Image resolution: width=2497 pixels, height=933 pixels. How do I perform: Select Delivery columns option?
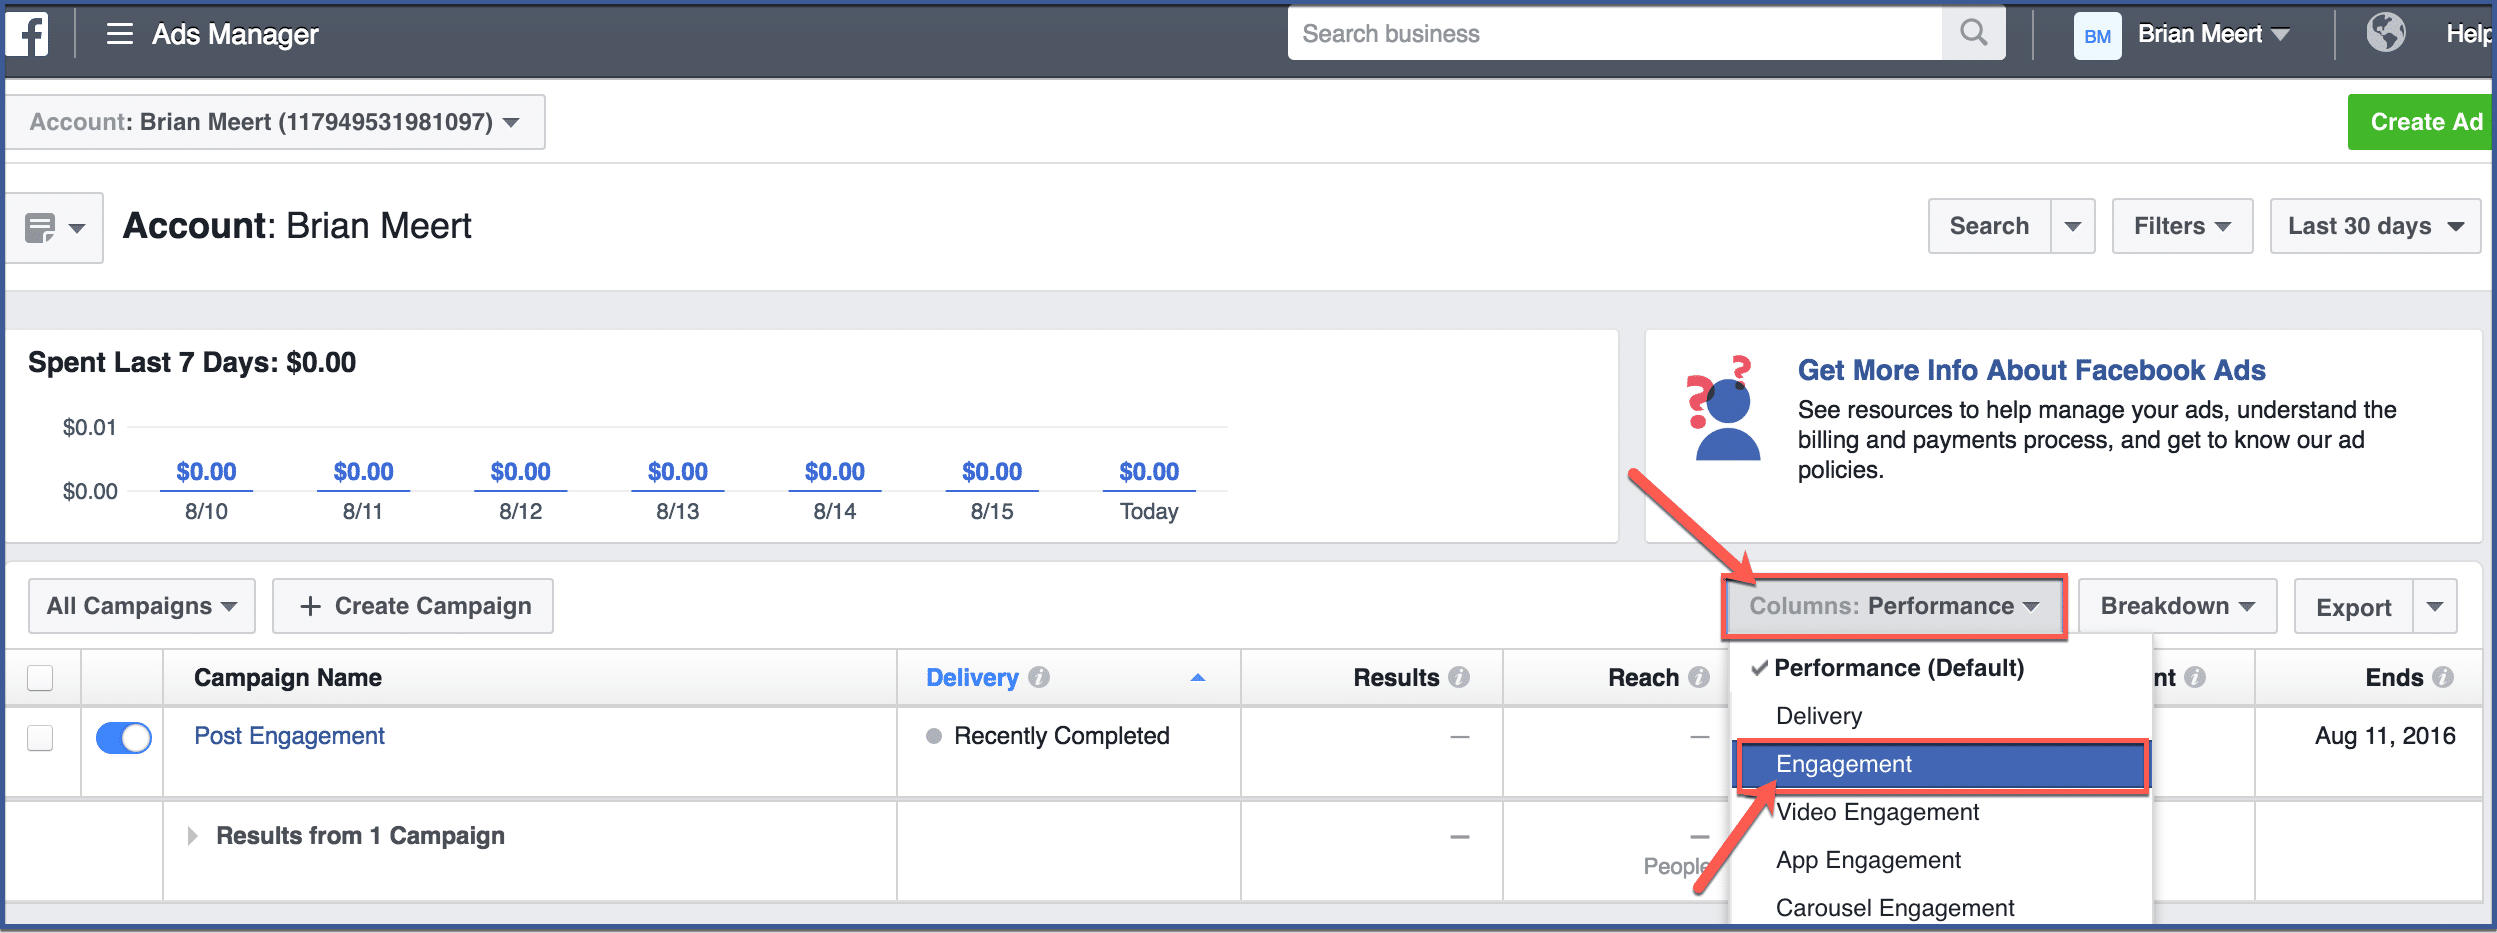coord(1940,716)
